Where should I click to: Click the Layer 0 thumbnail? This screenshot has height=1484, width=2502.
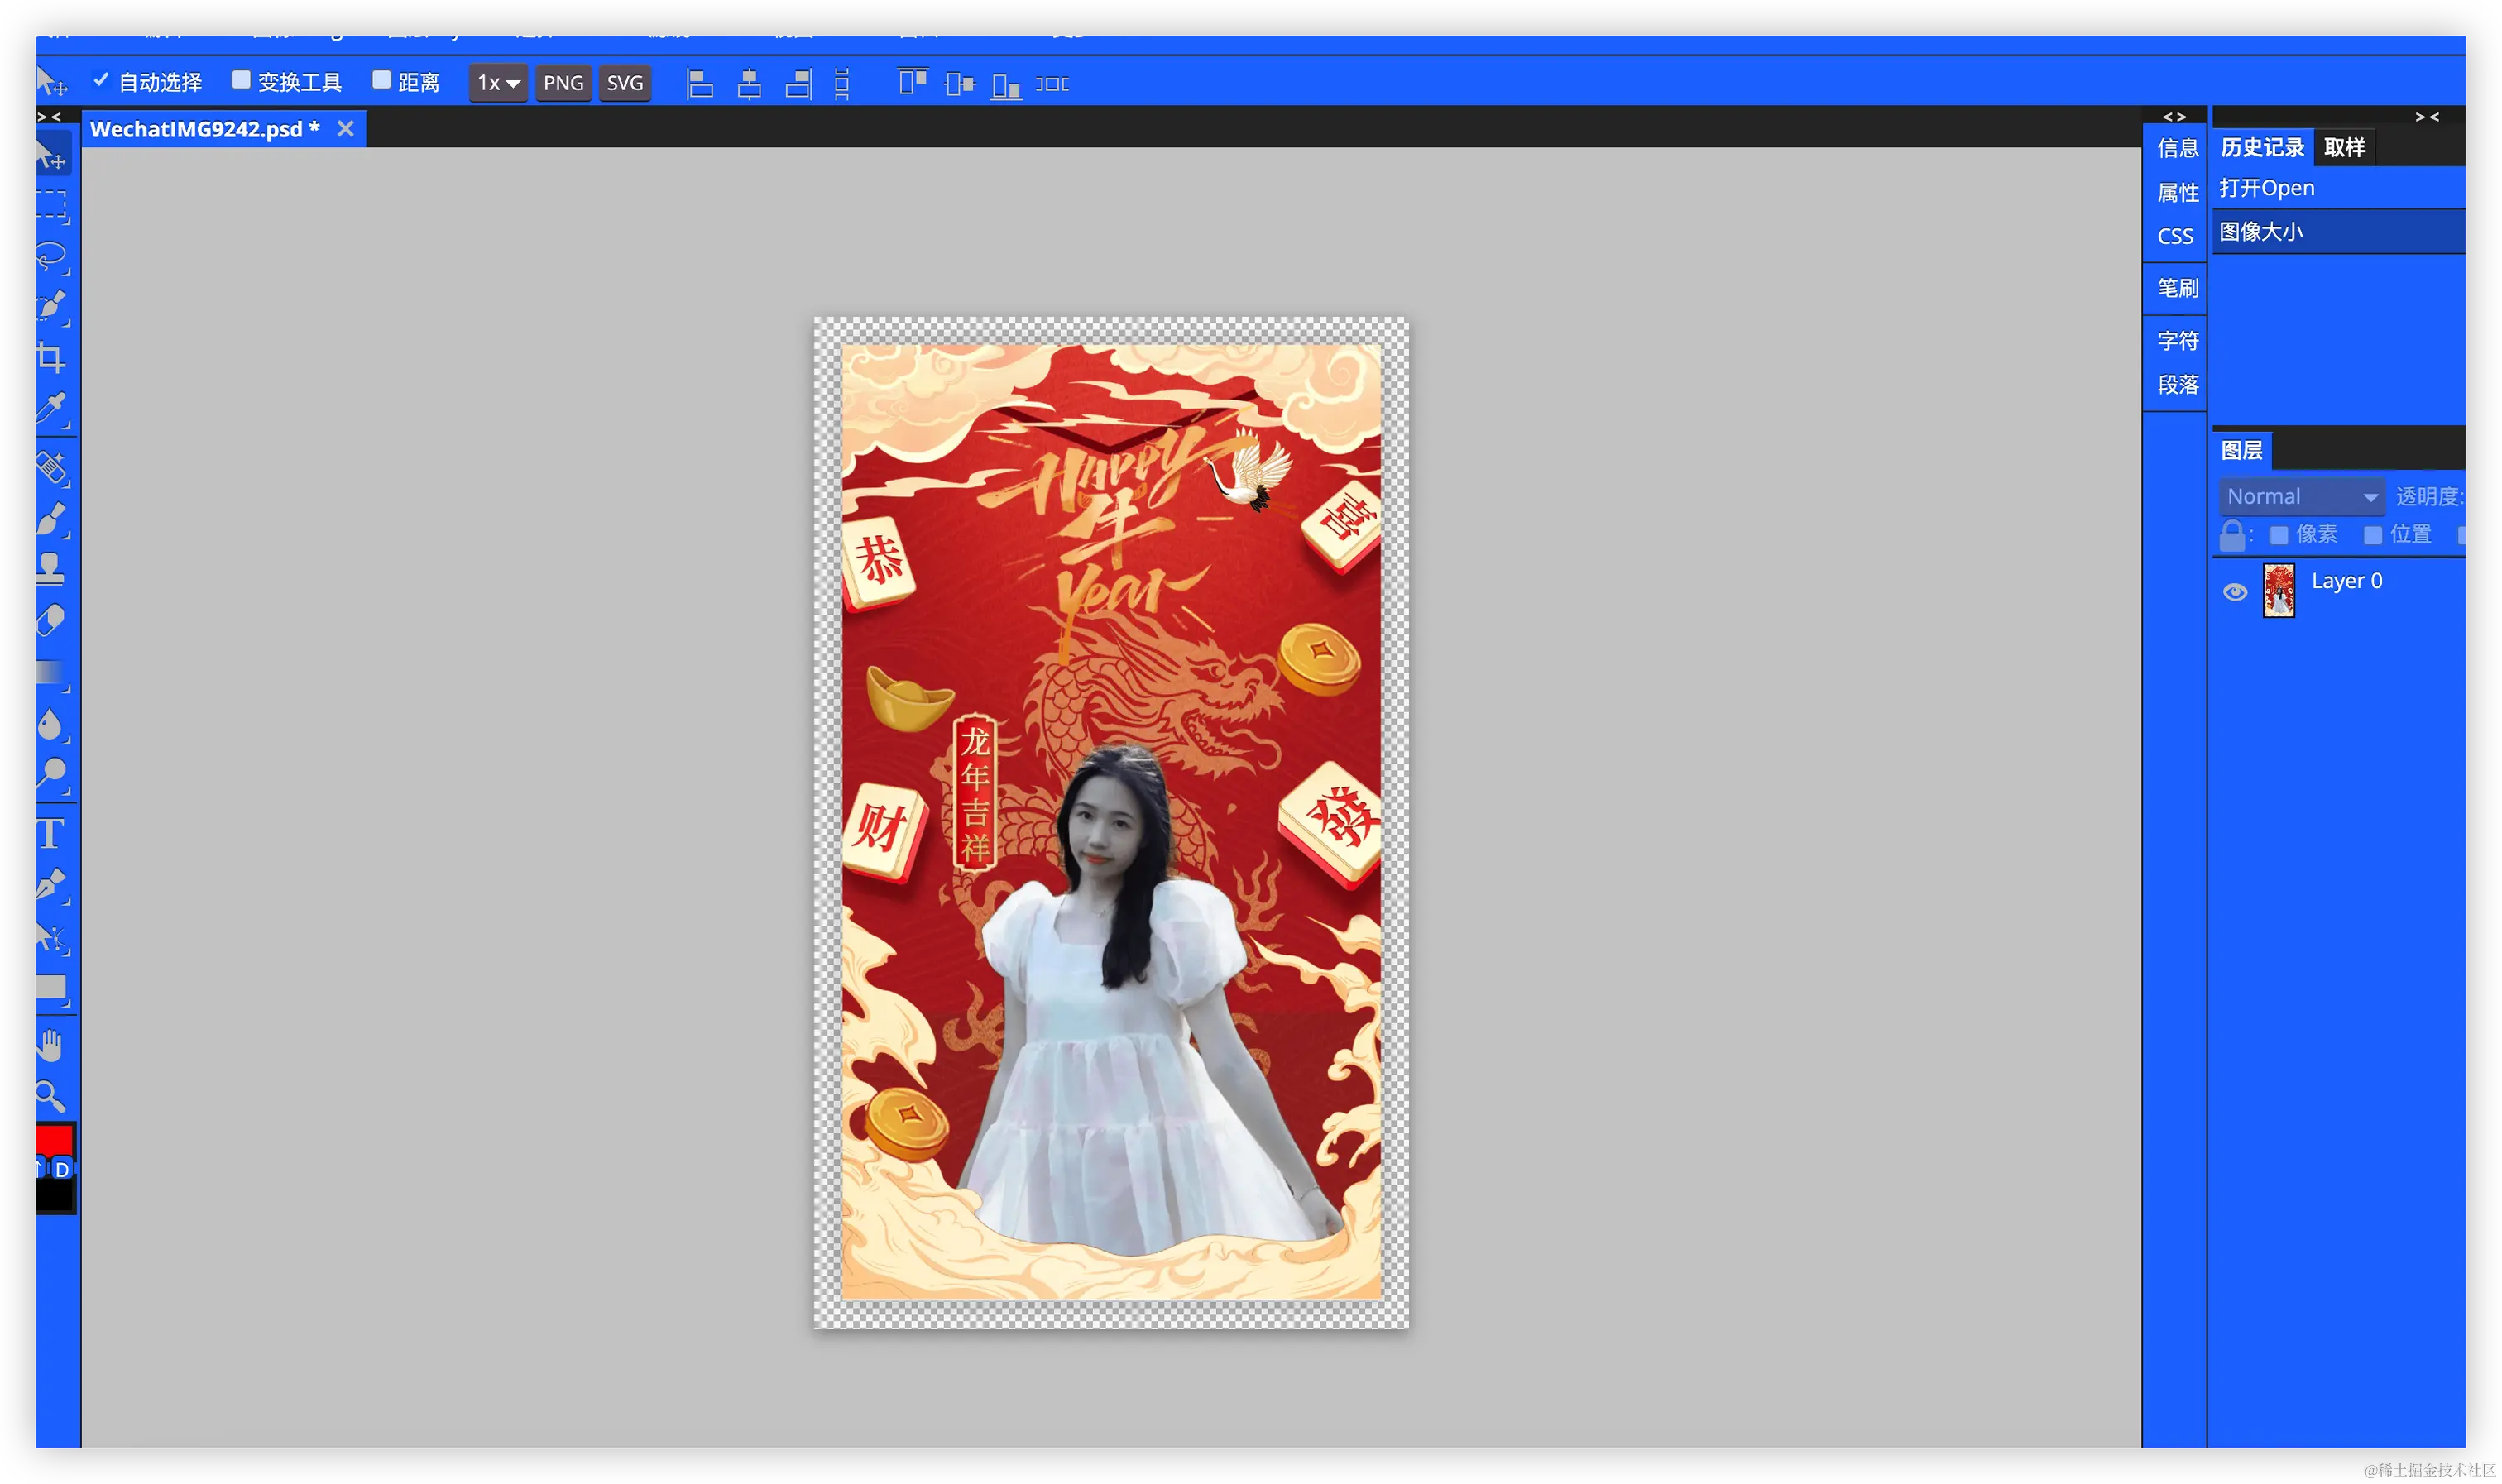coord(2279,591)
